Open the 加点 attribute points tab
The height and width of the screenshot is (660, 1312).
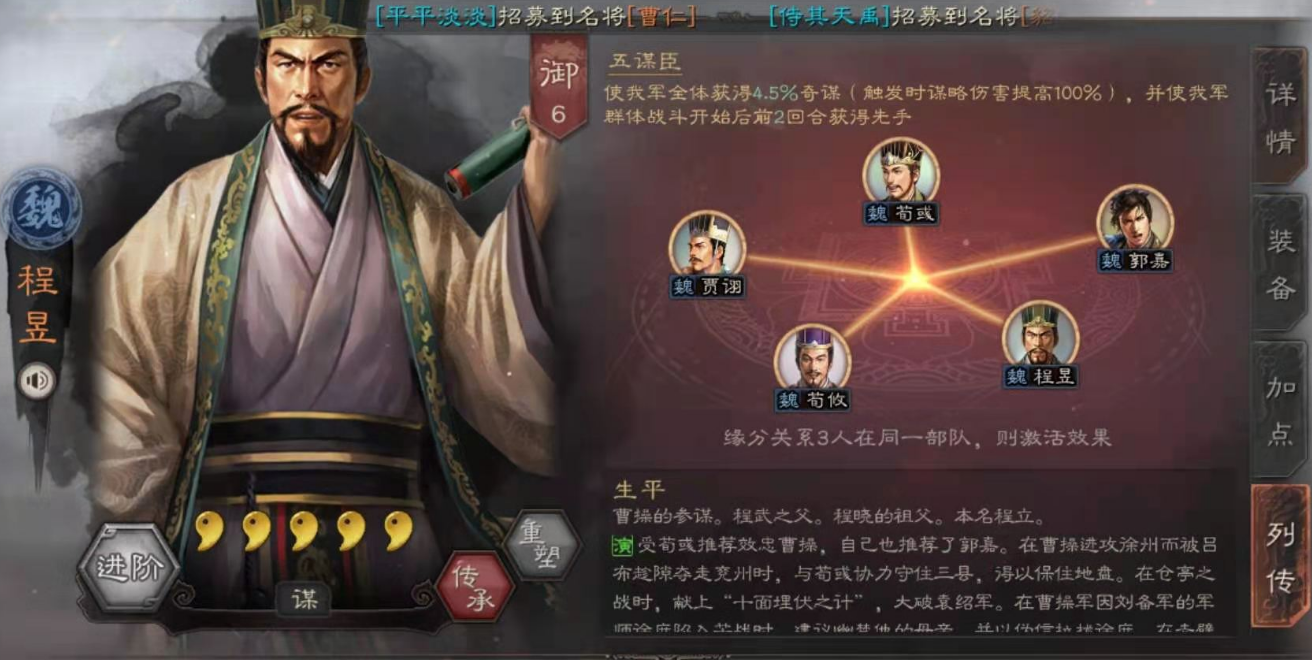coord(1281,409)
